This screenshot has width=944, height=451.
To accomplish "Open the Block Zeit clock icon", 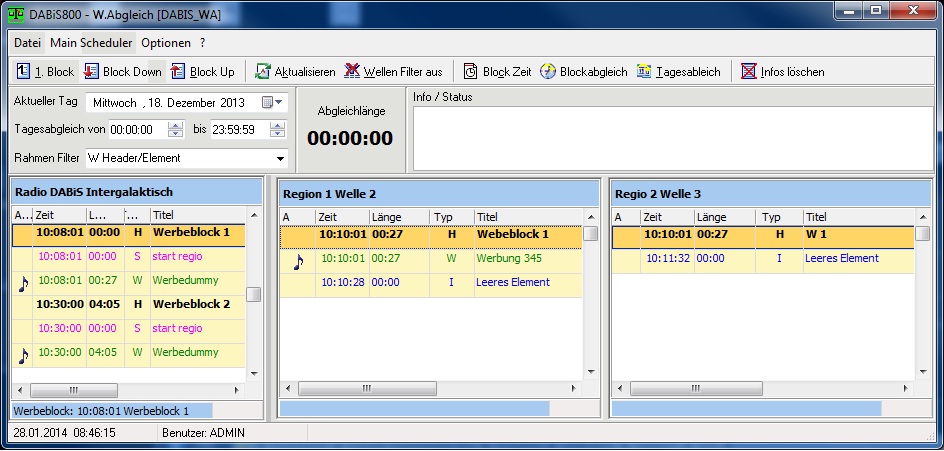I will tap(471, 72).
